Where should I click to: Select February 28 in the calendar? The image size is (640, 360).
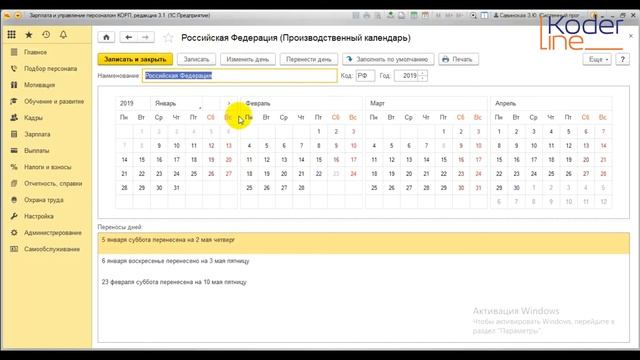pyautogui.click(x=301, y=188)
